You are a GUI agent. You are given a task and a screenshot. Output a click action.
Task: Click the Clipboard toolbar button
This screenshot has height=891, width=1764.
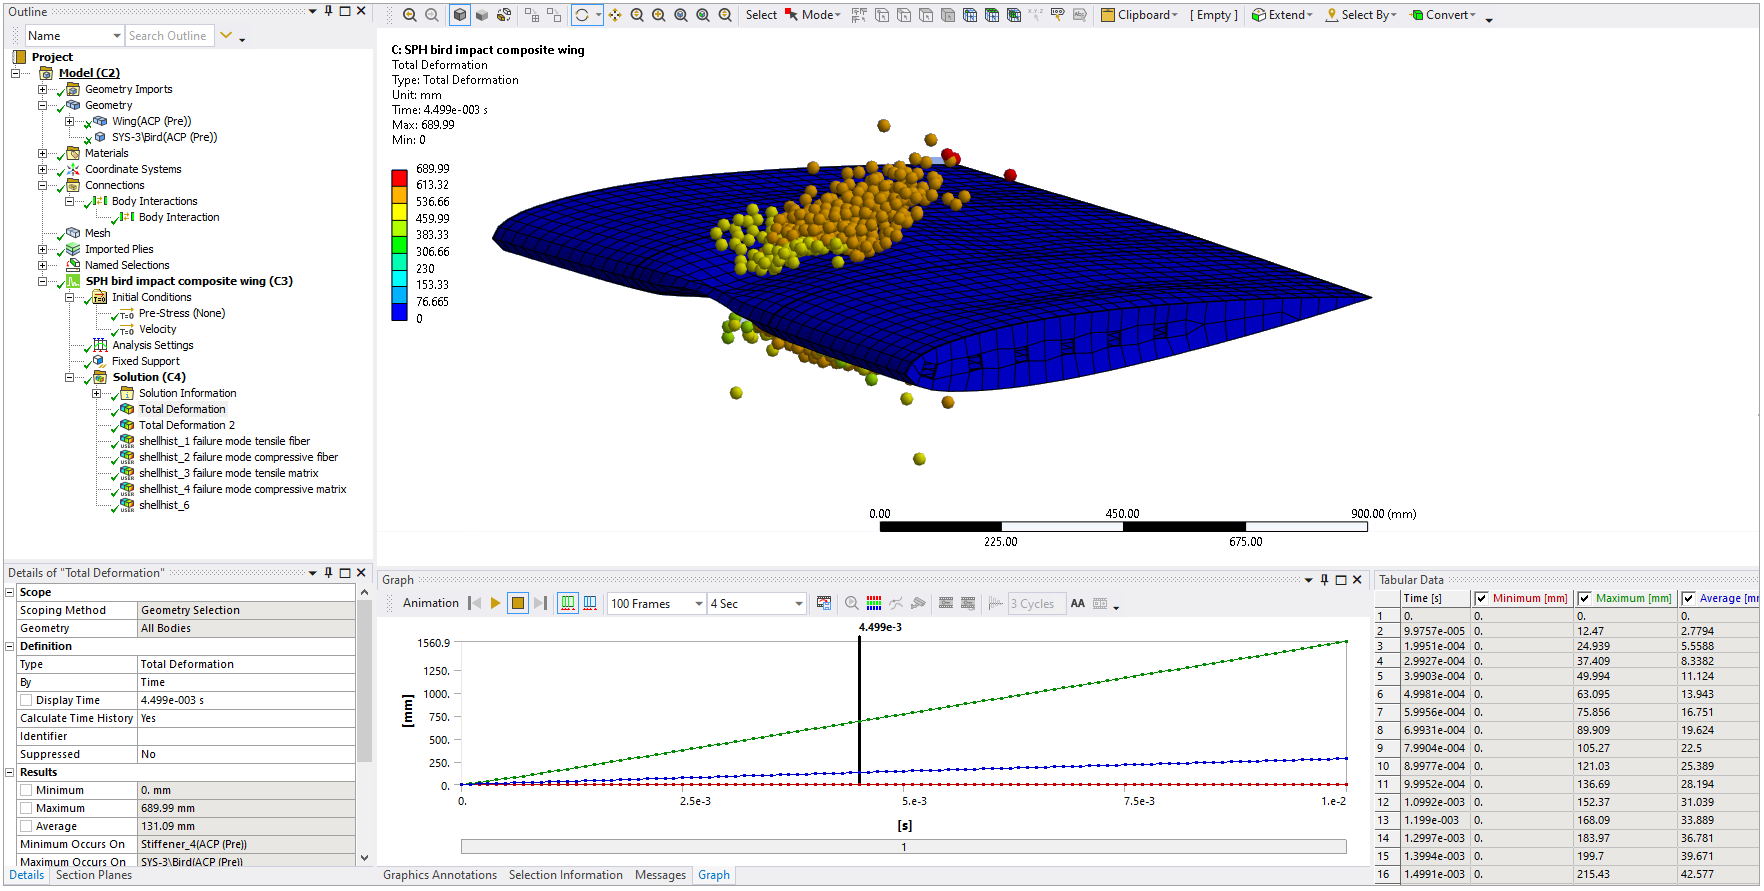[1139, 15]
